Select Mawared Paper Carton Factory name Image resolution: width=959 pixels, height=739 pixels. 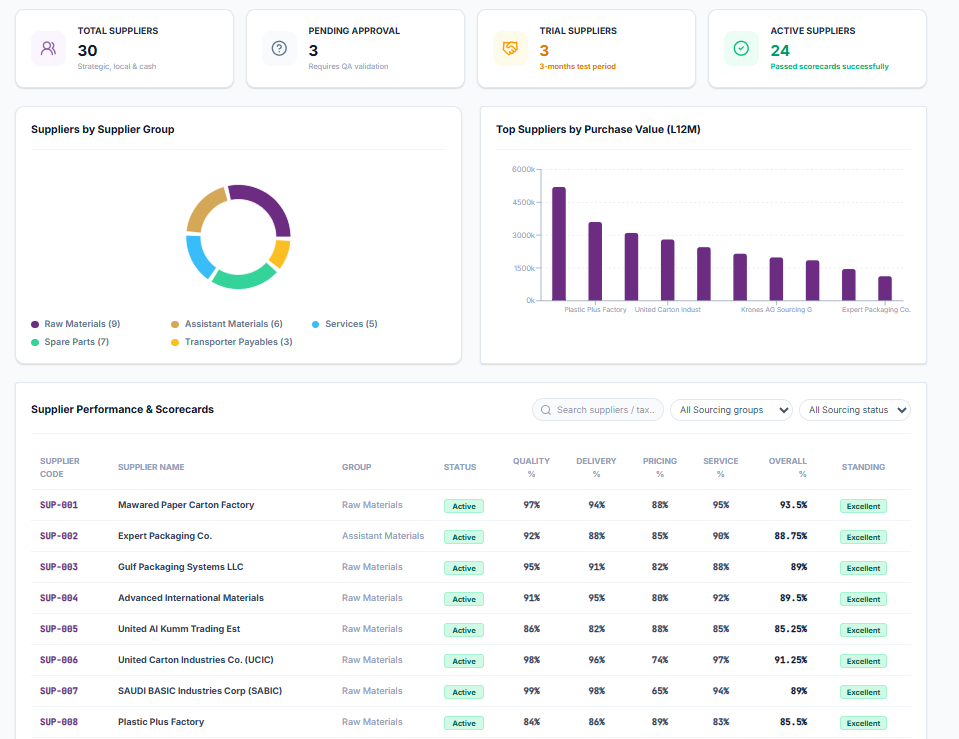186,505
